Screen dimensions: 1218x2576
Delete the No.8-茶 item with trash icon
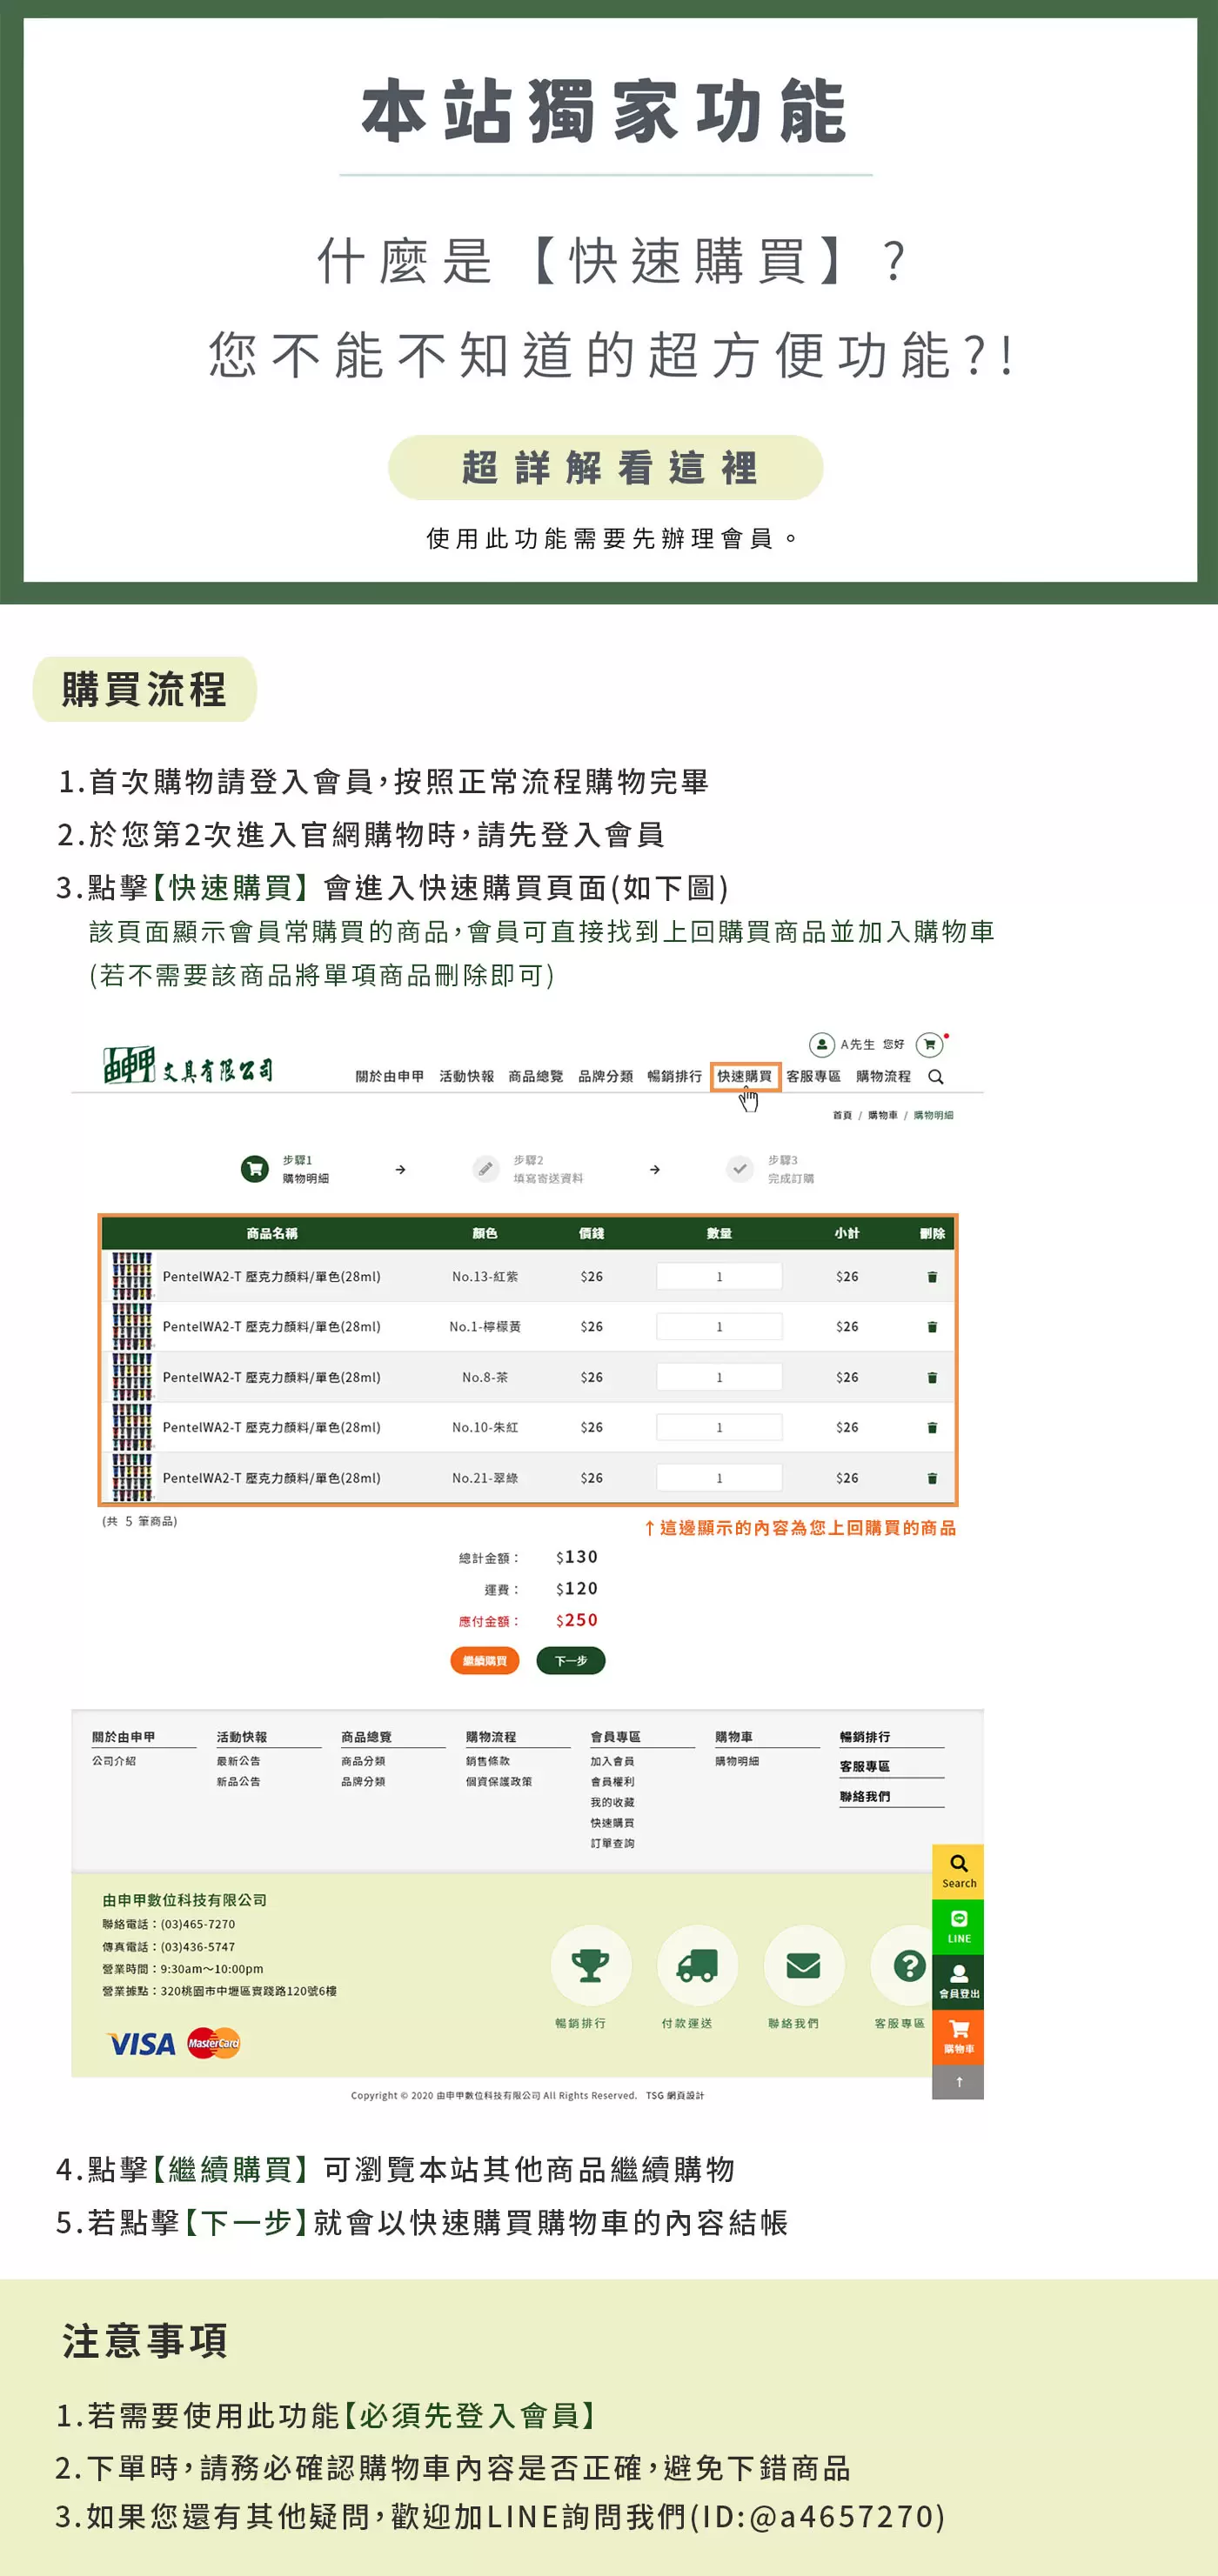click(x=932, y=1378)
